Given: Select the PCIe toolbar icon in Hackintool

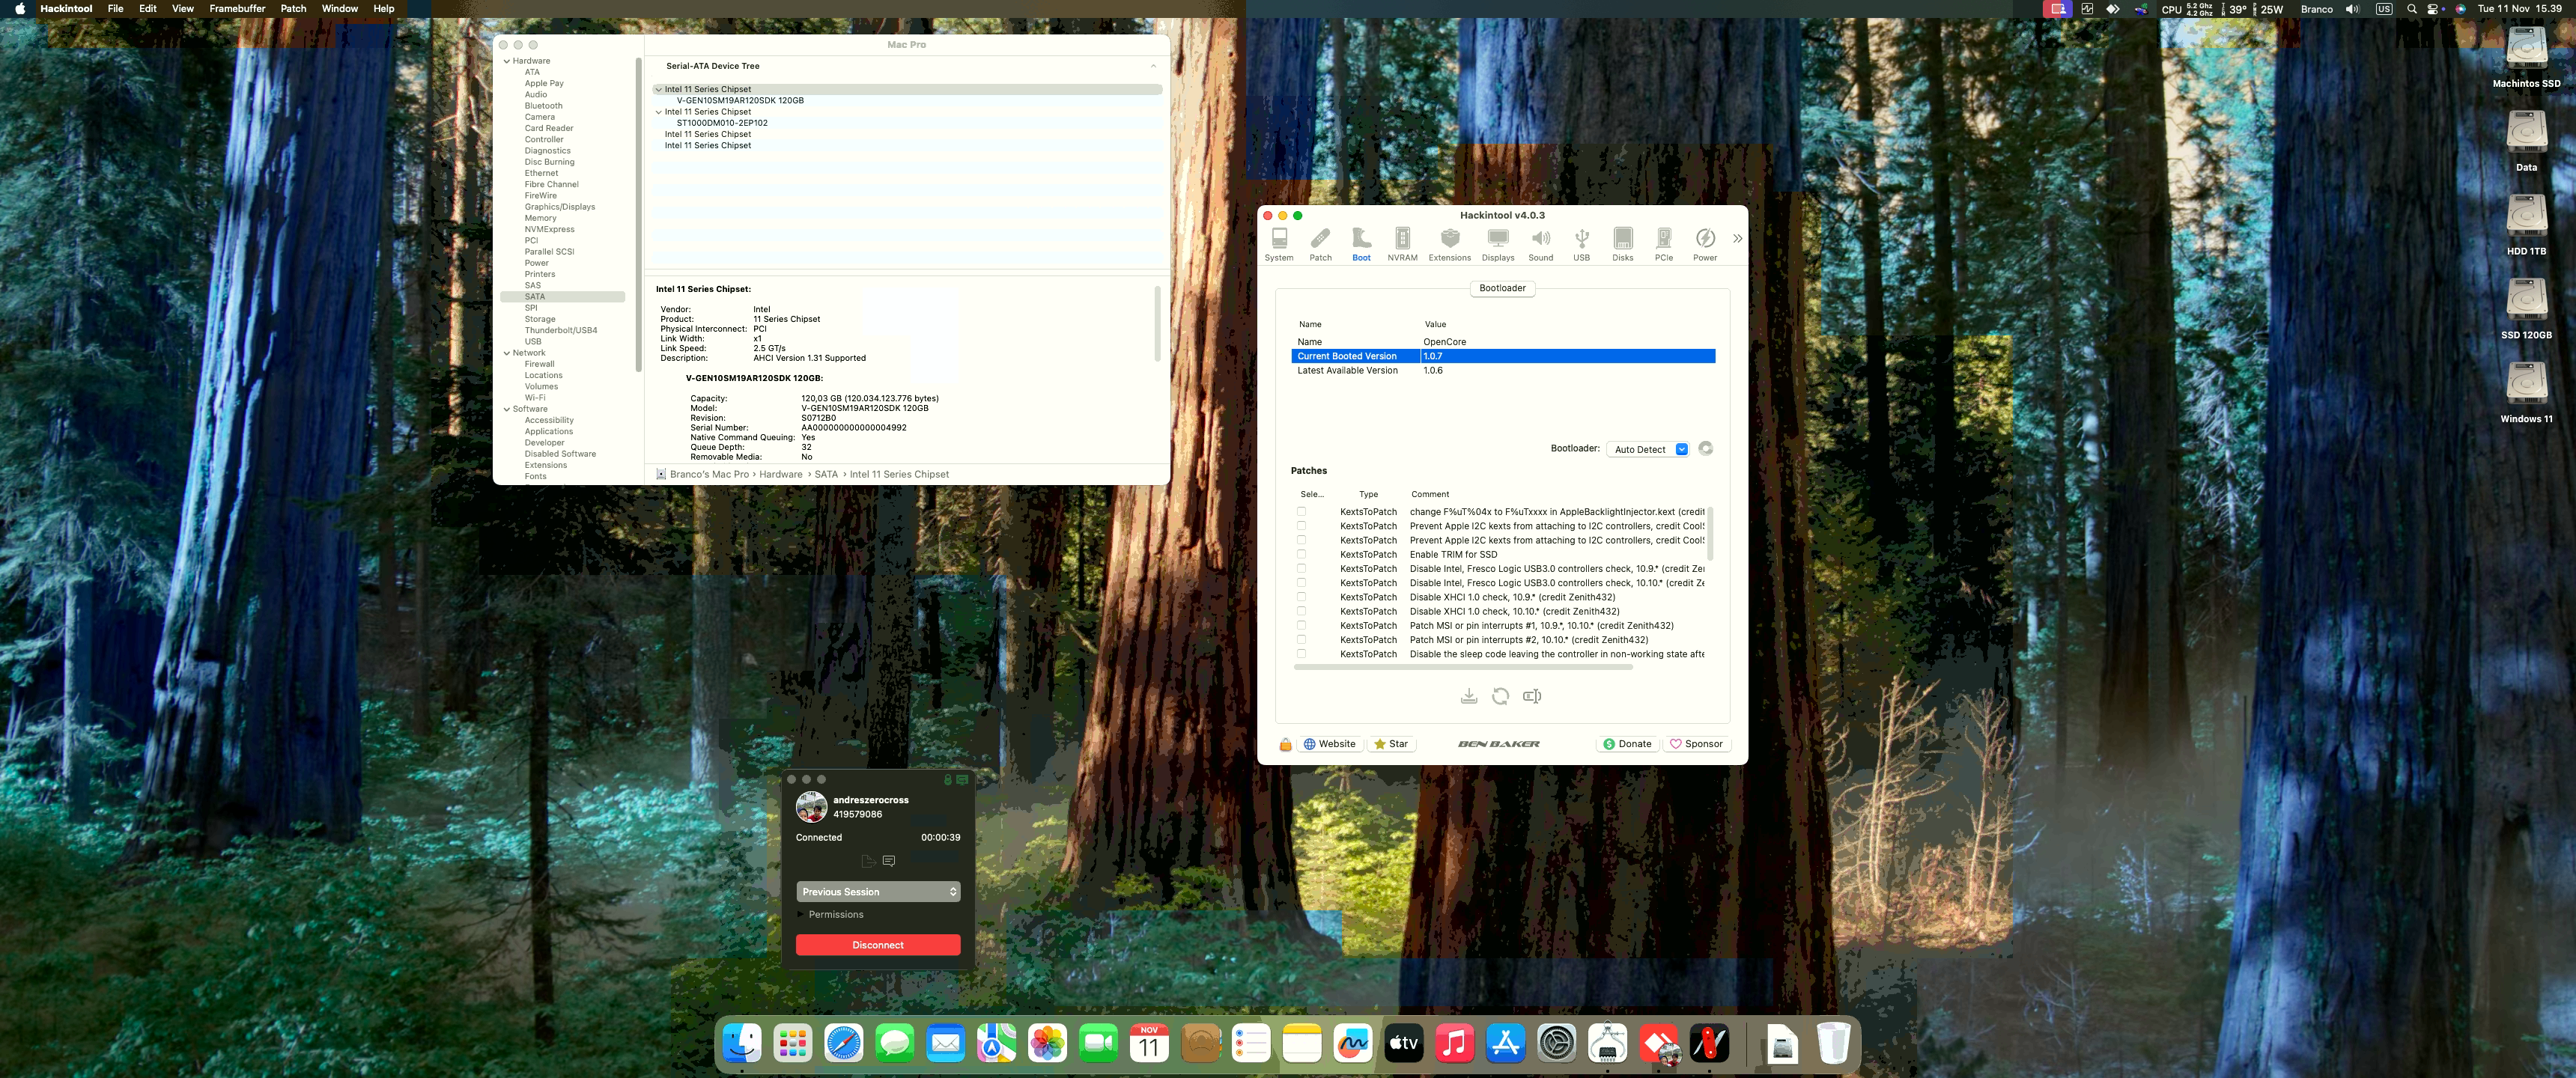Looking at the screenshot, I should [x=1663, y=244].
